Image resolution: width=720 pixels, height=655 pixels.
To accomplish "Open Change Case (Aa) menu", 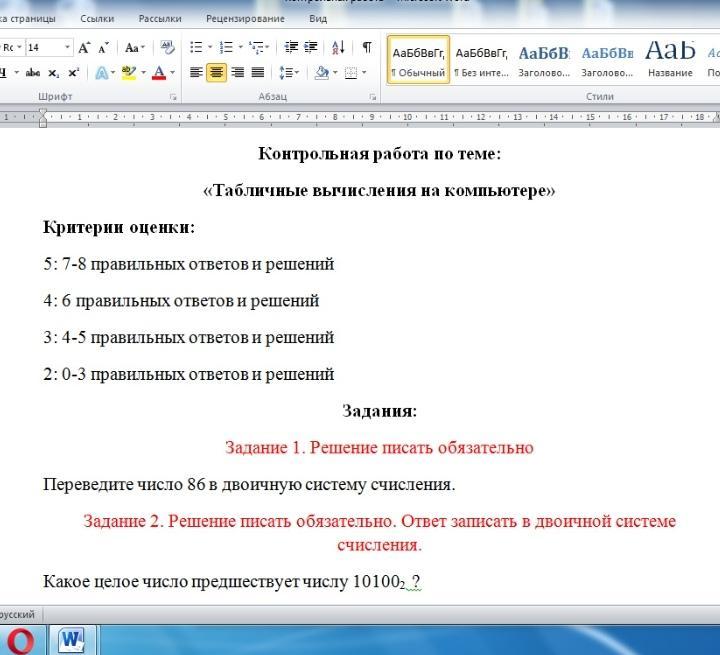I will (135, 48).
